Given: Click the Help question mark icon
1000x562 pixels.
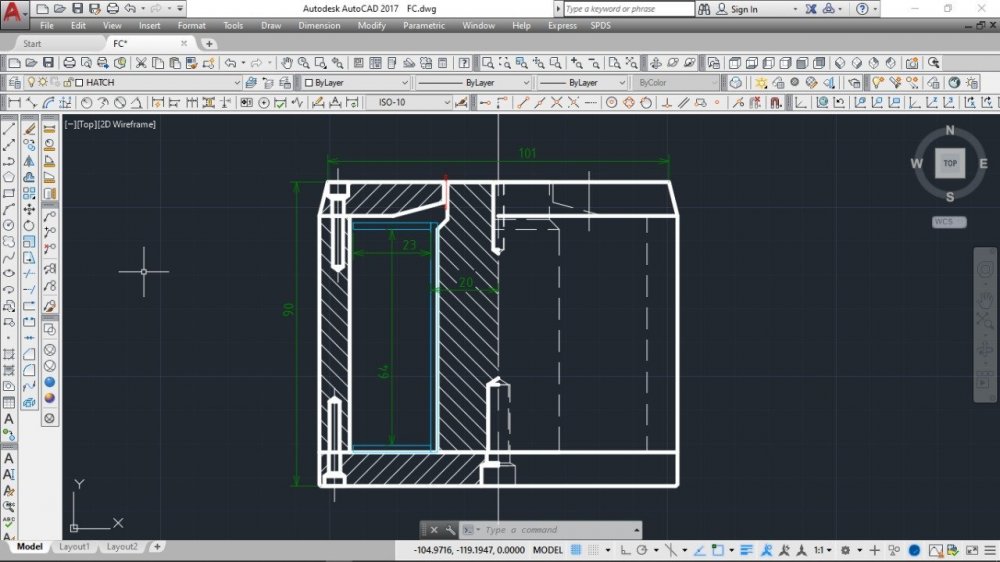Looking at the screenshot, I should pos(862,9).
